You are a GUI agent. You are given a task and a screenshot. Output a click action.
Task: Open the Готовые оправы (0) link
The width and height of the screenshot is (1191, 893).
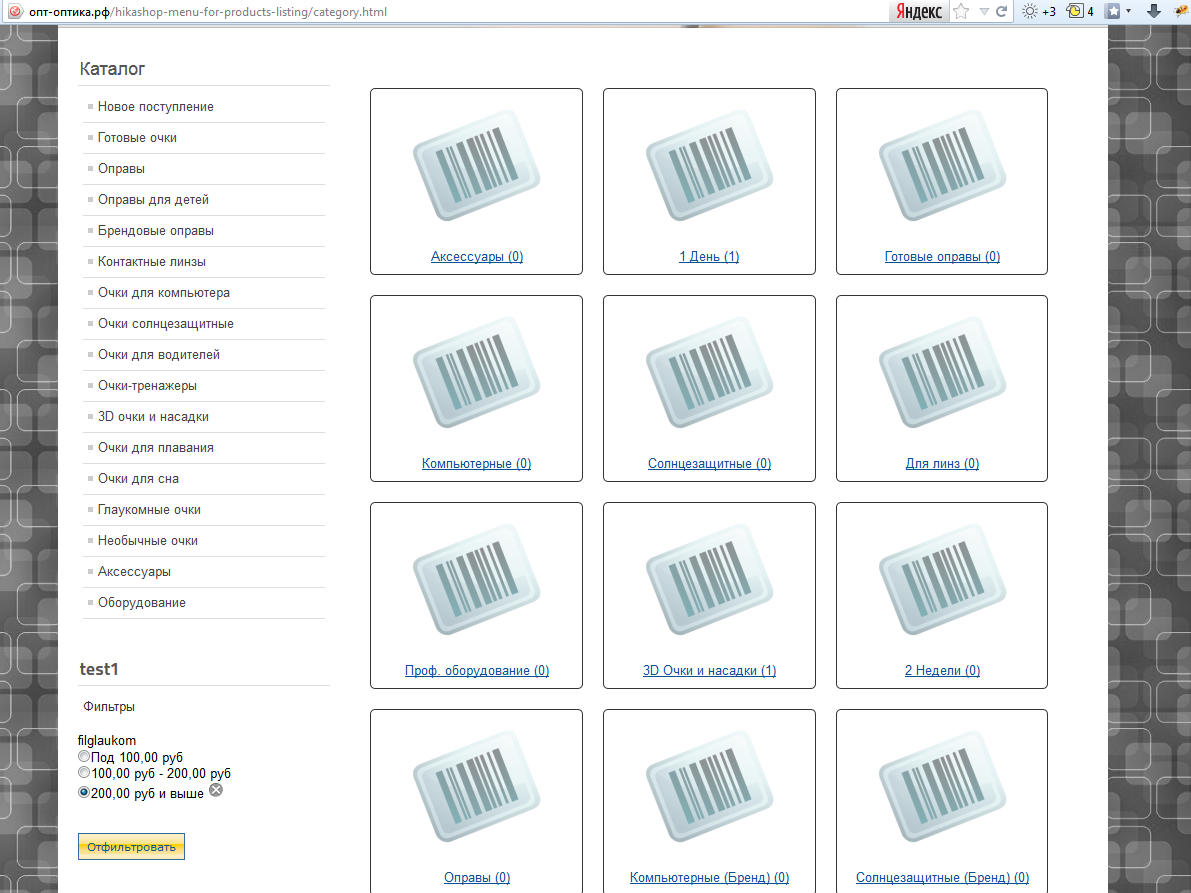pyautogui.click(x=943, y=257)
